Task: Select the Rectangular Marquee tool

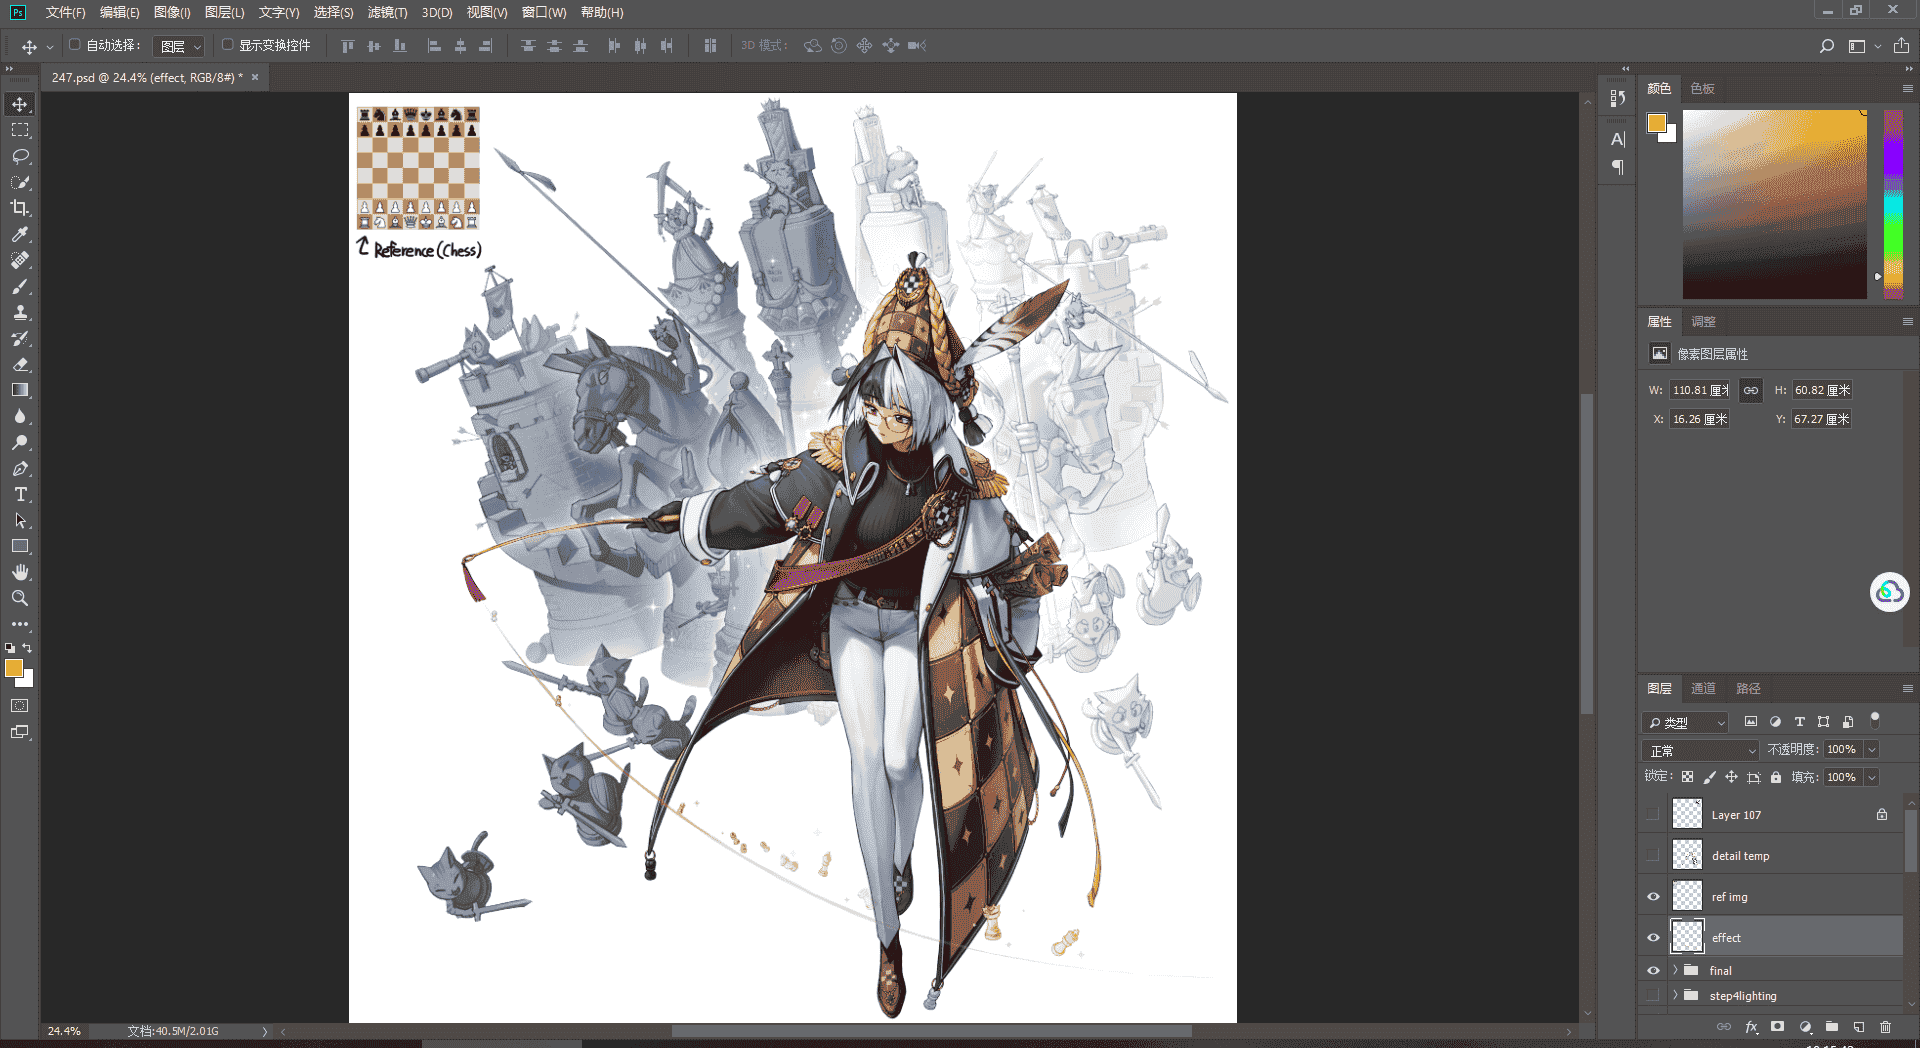Action: [20, 130]
